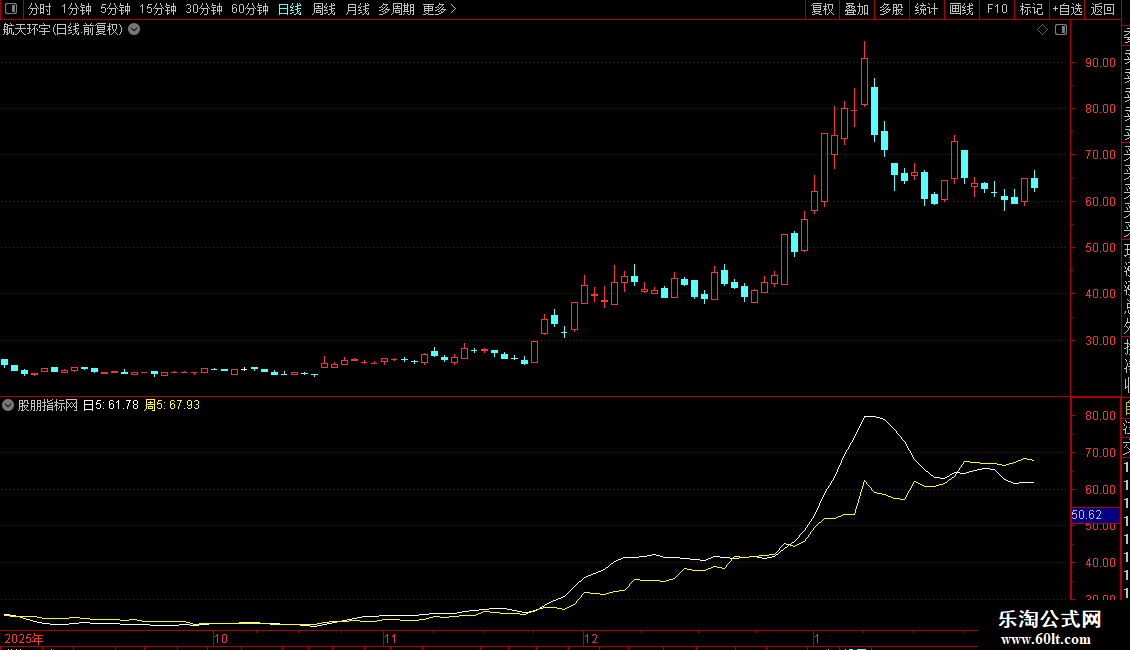Toggle the right side panel icon

coord(1061,30)
